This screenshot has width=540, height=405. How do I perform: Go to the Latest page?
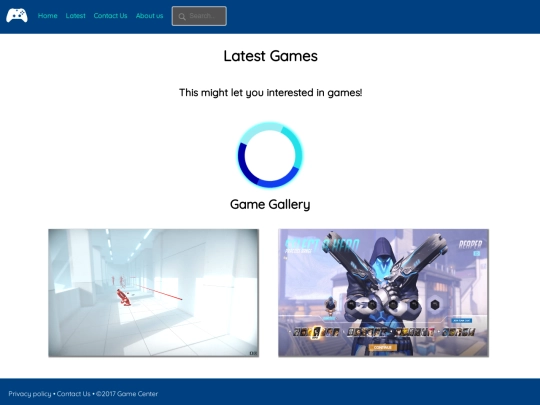click(75, 16)
